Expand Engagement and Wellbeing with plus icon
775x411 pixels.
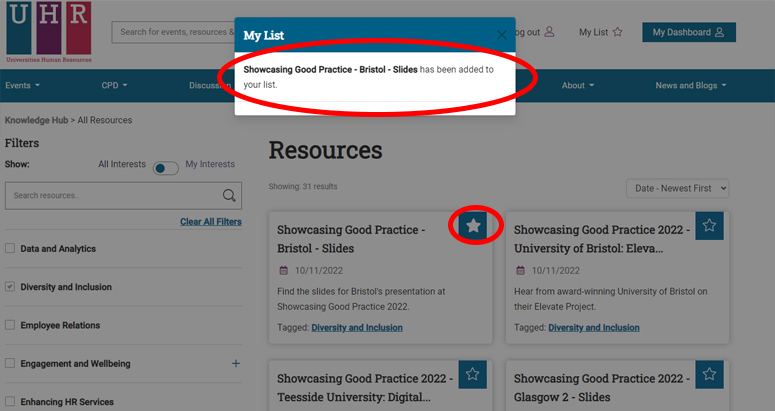pyautogui.click(x=236, y=364)
